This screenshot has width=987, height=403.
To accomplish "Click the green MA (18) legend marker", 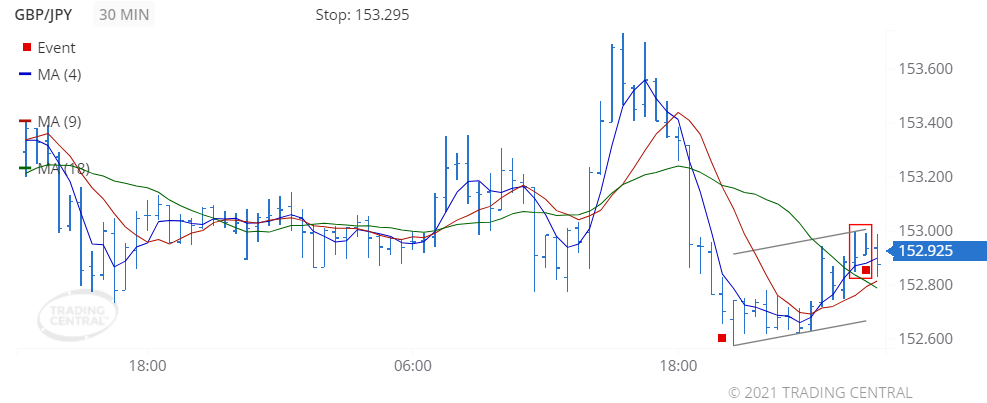I will tap(26, 169).
